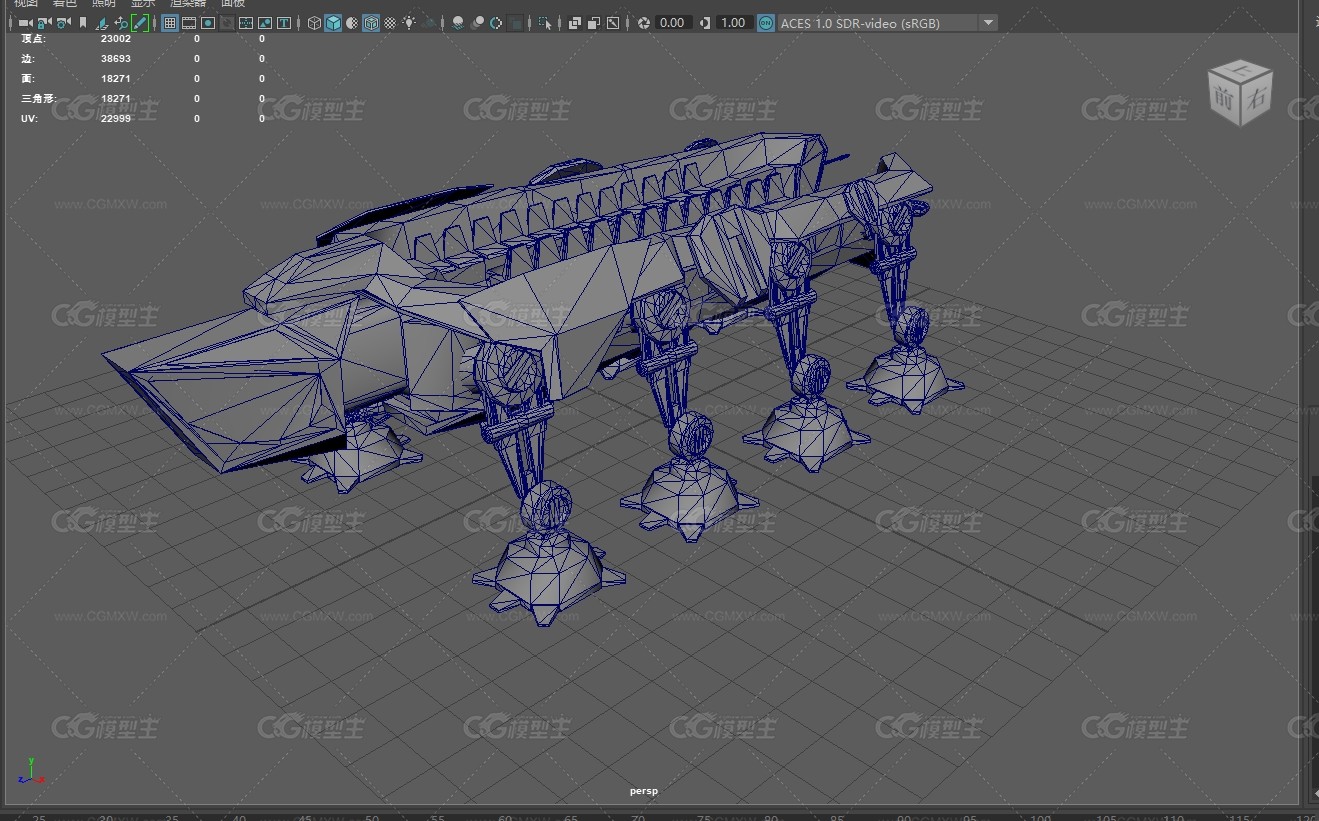
Task: Click the right (右) face of the view cube
Action: tap(1256, 97)
